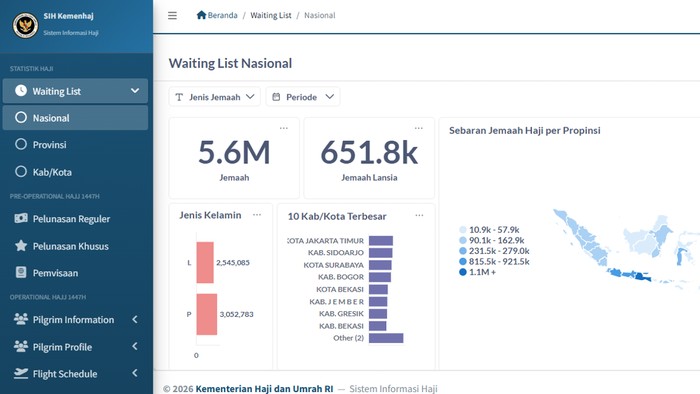Open options menu on Jenis Kelamin chart
The width and height of the screenshot is (700, 394).
click(x=257, y=215)
